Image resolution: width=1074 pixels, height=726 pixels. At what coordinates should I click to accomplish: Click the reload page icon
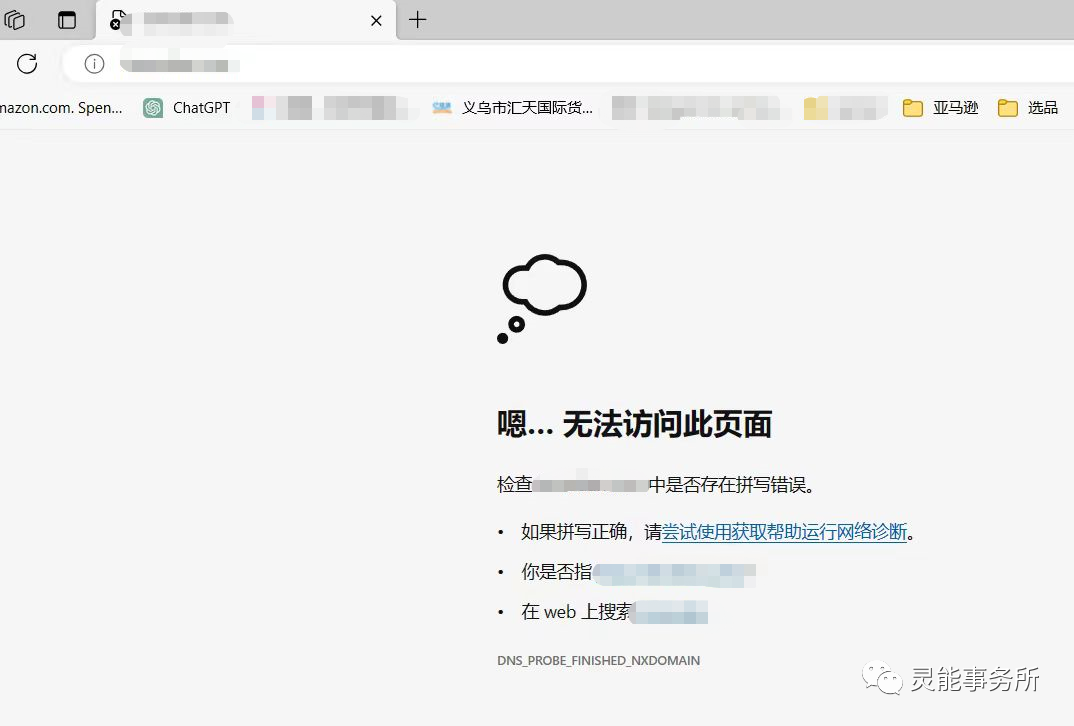[x=26, y=63]
